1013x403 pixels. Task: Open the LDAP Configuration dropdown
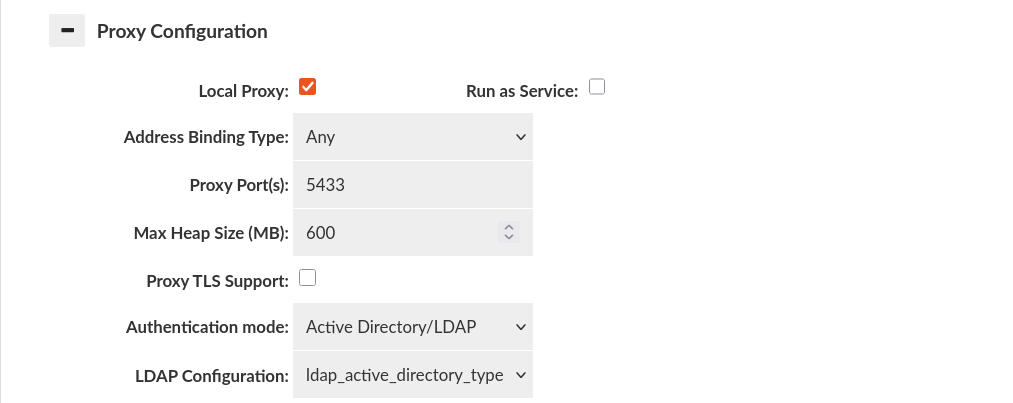coord(413,375)
